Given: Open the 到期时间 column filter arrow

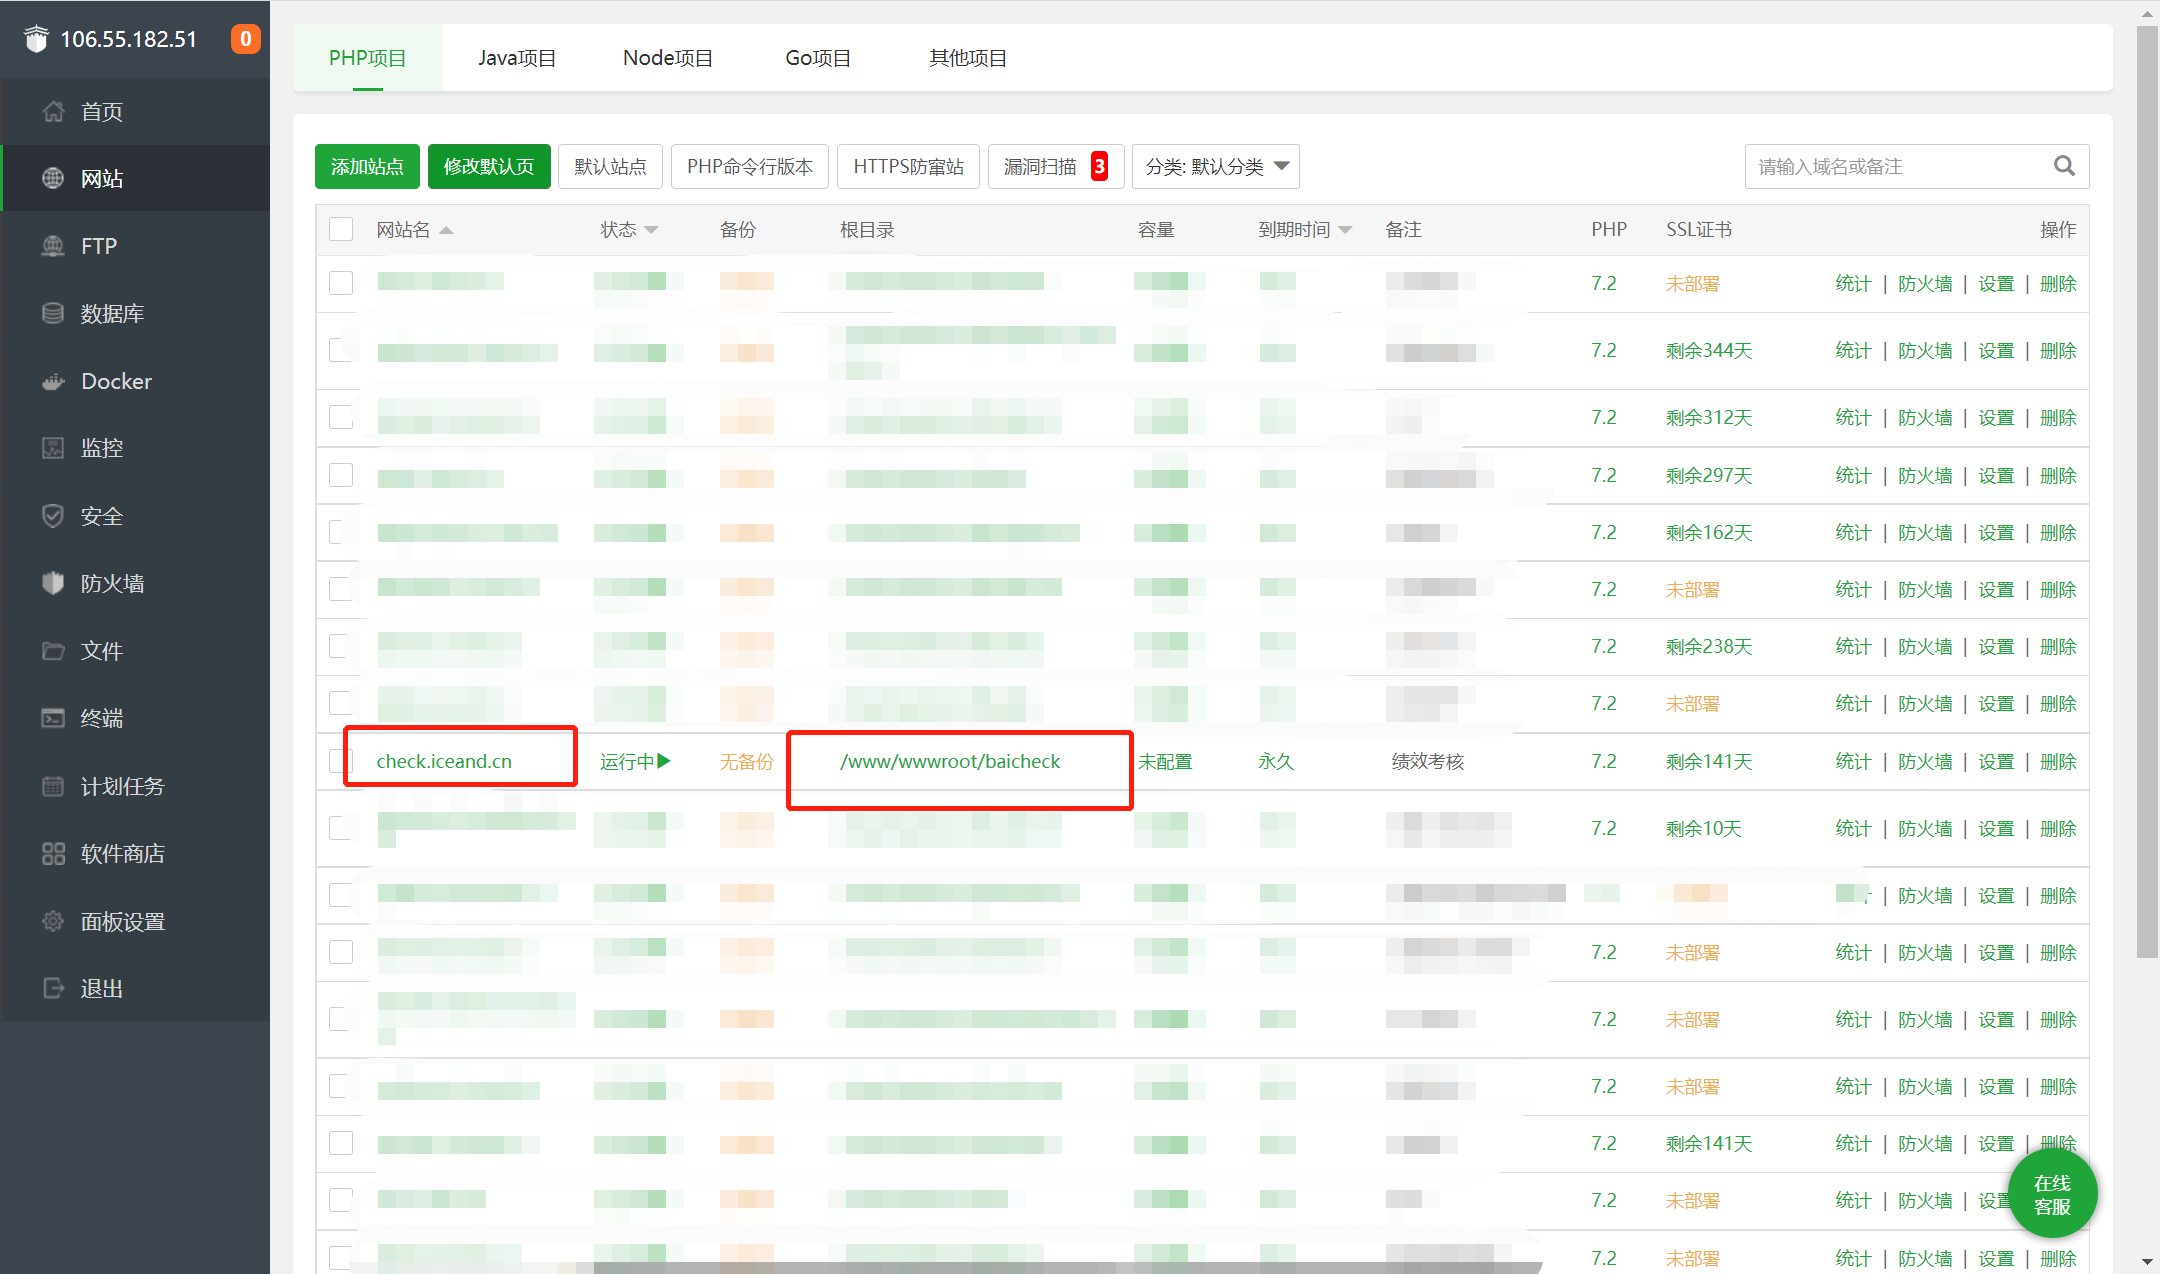Looking at the screenshot, I should point(1345,230).
